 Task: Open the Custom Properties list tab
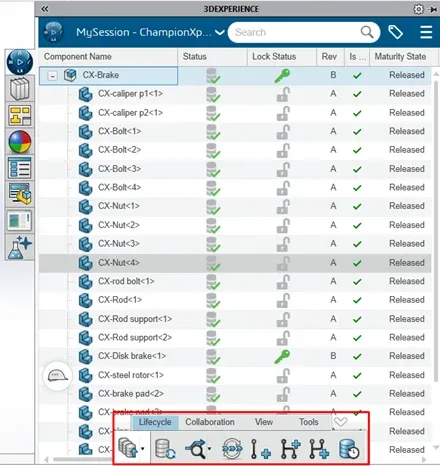pos(20,168)
